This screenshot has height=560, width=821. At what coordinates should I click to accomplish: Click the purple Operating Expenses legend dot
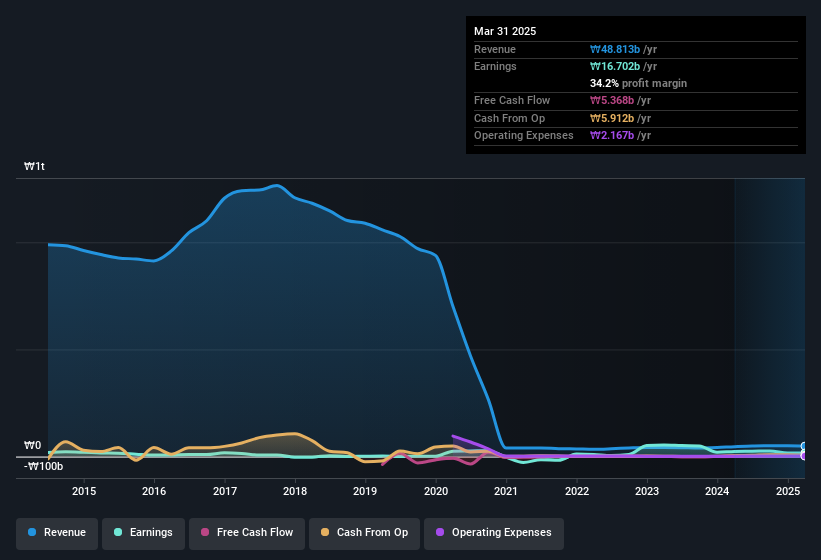pyautogui.click(x=440, y=532)
